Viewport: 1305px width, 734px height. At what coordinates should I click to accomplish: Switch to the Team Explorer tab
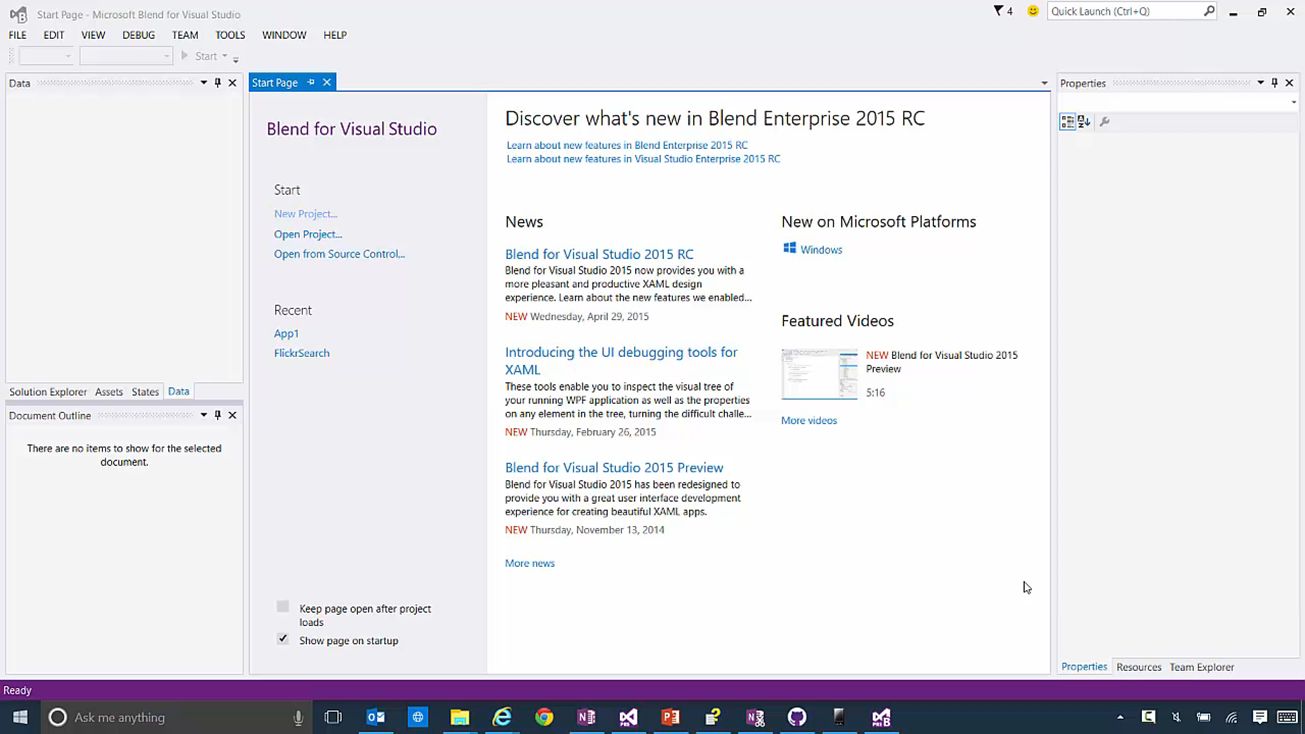(x=1202, y=667)
